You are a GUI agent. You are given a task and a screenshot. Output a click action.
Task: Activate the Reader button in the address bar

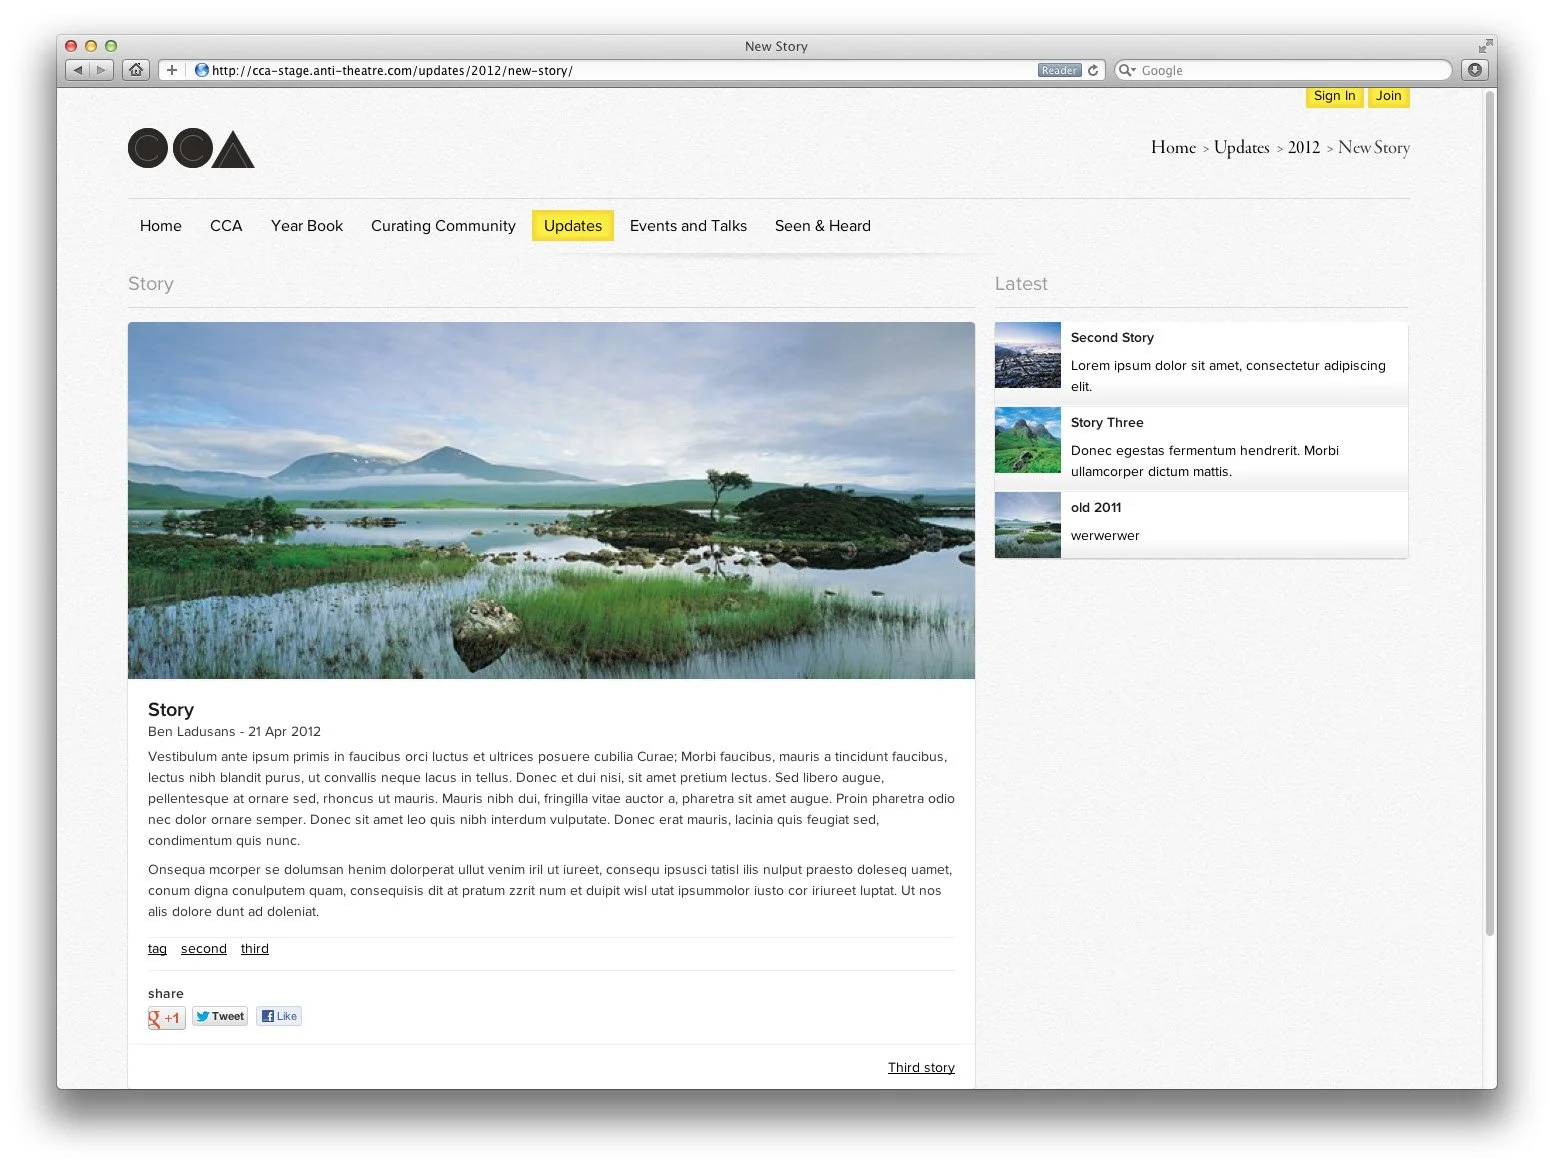(x=1059, y=70)
